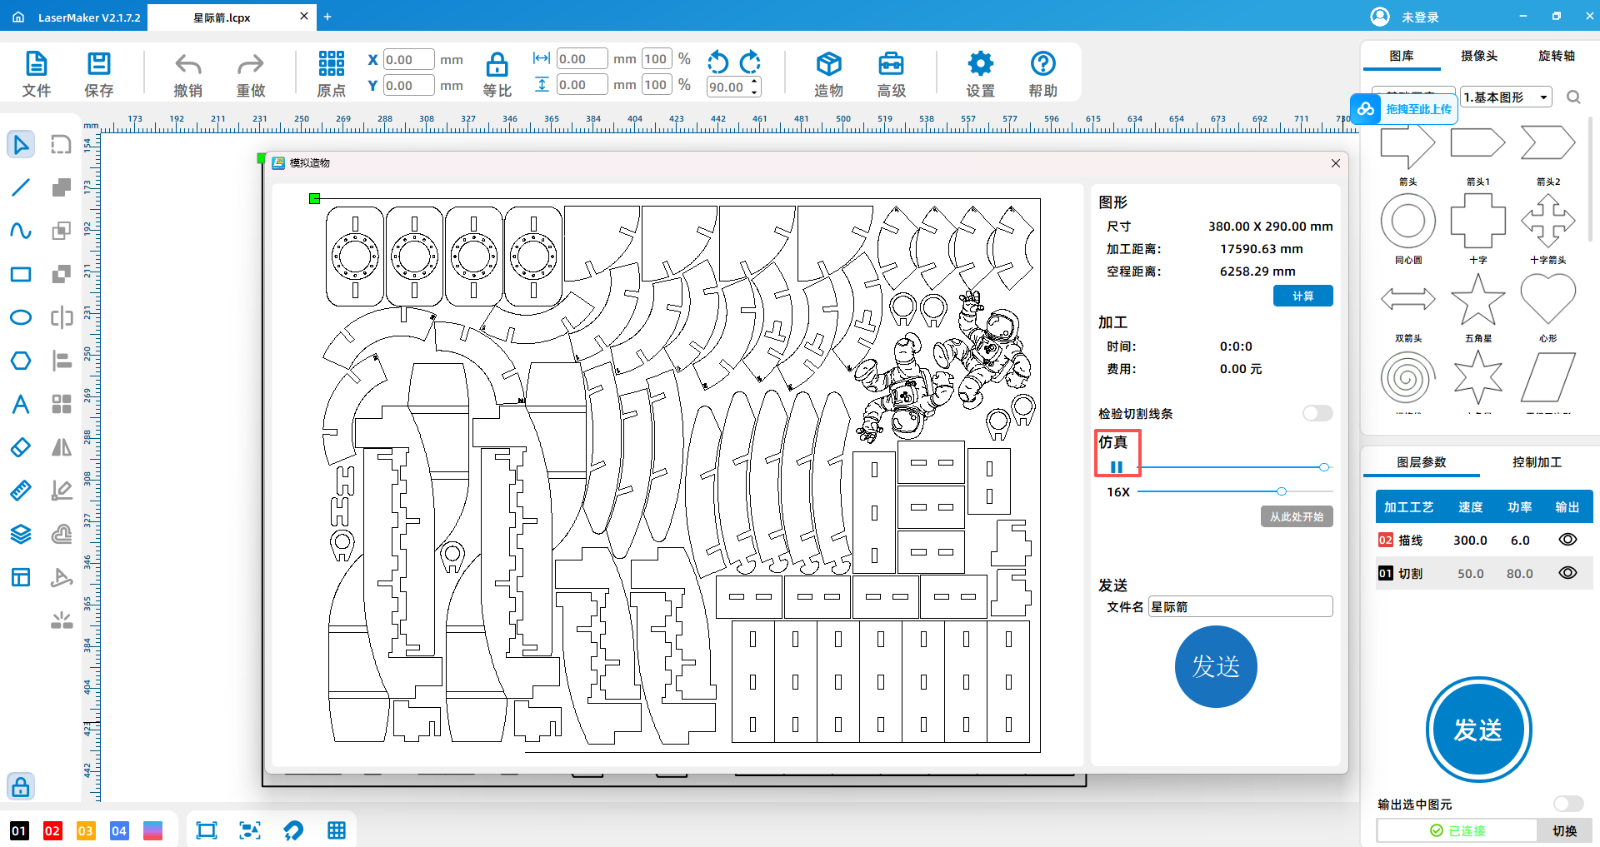Hide output for the 描线 layer
The height and width of the screenshot is (847, 1600).
click(1567, 540)
